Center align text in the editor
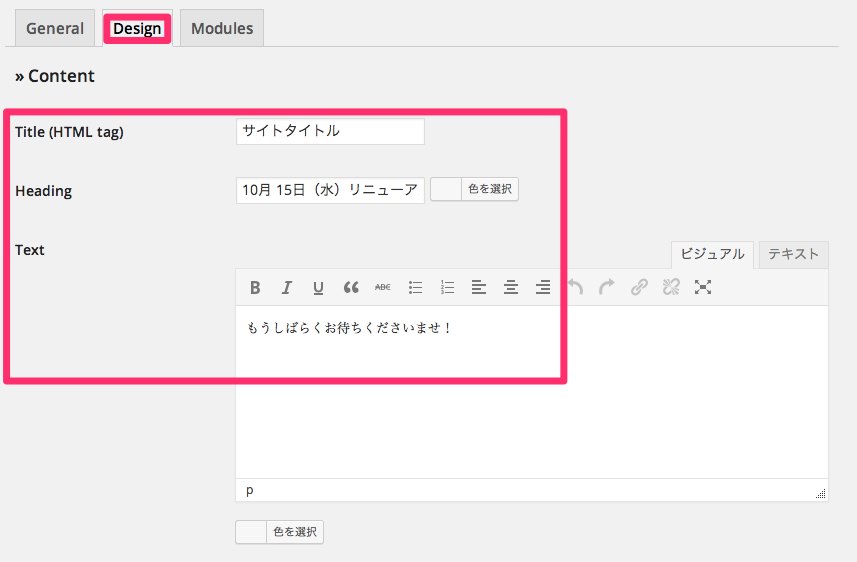The height and width of the screenshot is (562, 857). tap(511, 288)
